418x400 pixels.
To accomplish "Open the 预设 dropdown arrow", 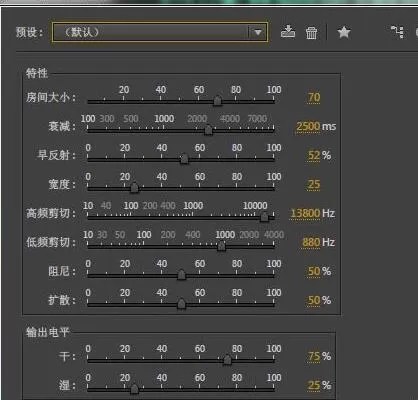I will pyautogui.click(x=258, y=32).
